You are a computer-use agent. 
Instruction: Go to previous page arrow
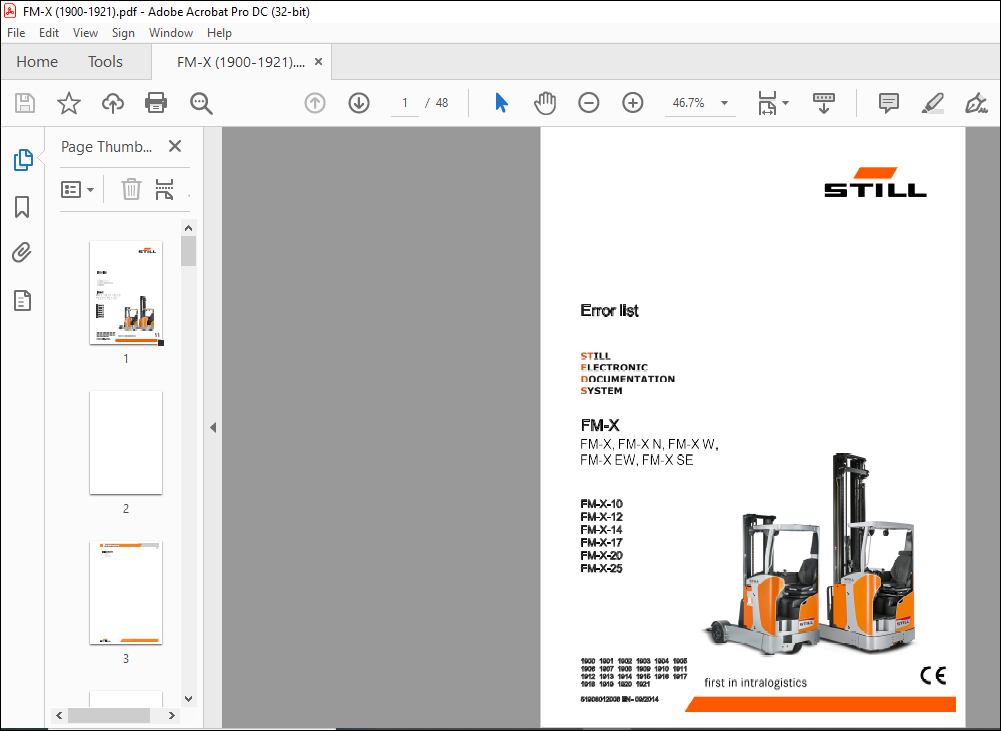[x=315, y=103]
